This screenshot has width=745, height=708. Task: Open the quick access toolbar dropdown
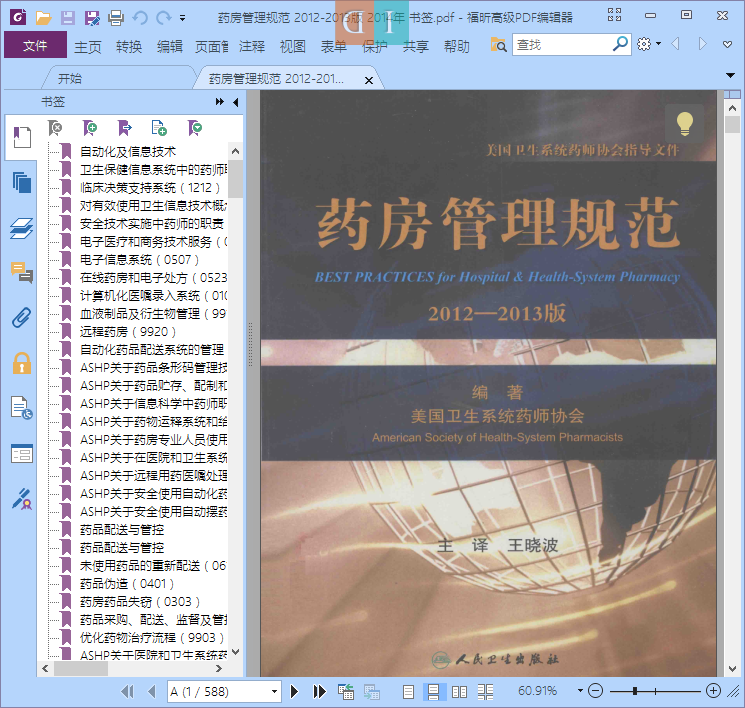coord(182,19)
